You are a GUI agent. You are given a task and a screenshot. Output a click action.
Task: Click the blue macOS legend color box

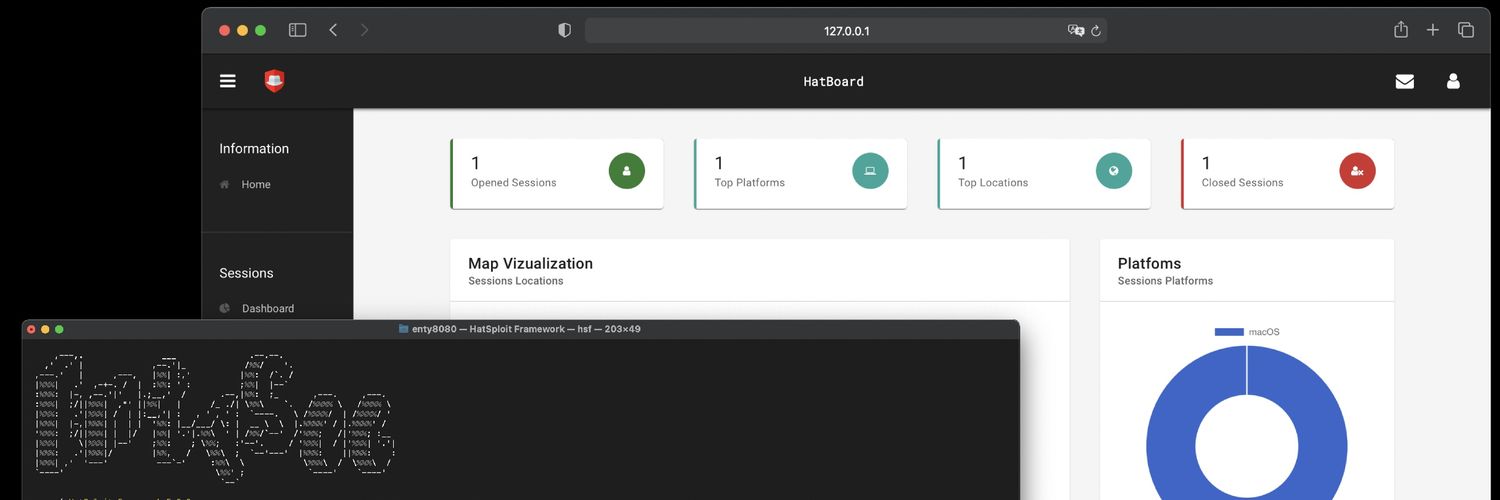[x=1229, y=331]
